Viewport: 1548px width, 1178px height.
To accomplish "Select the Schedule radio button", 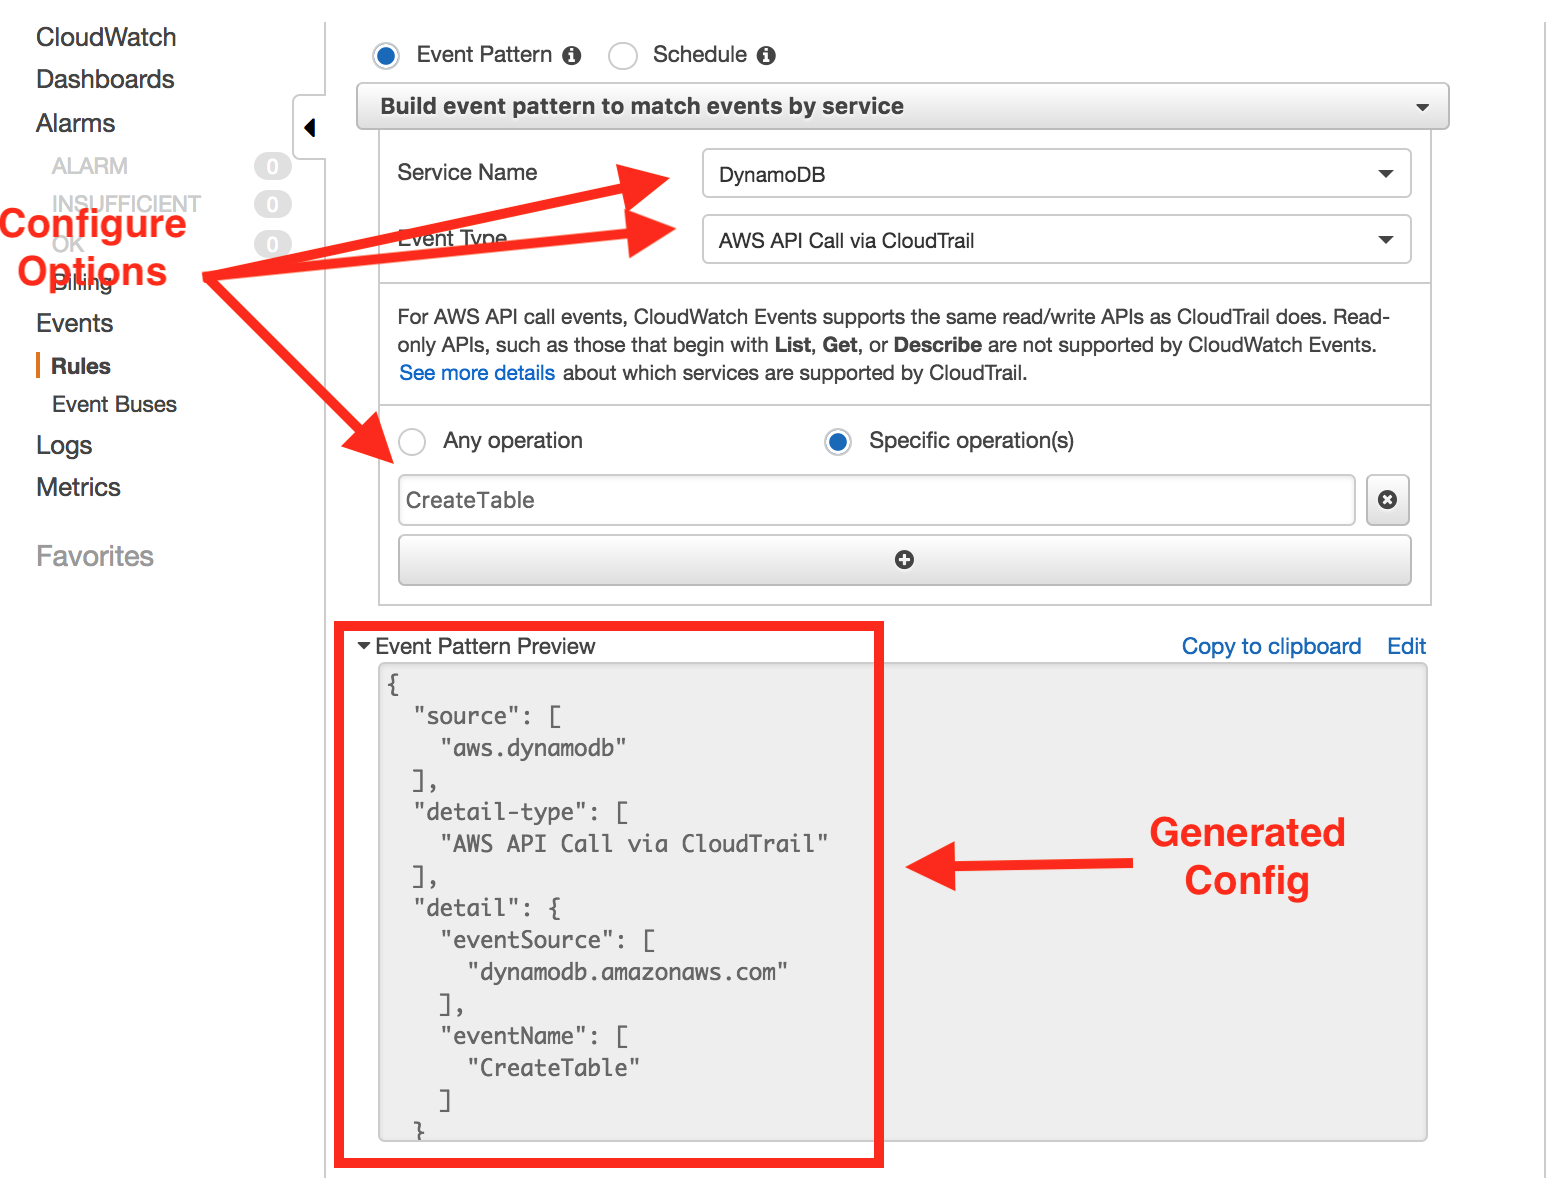I will click(623, 56).
